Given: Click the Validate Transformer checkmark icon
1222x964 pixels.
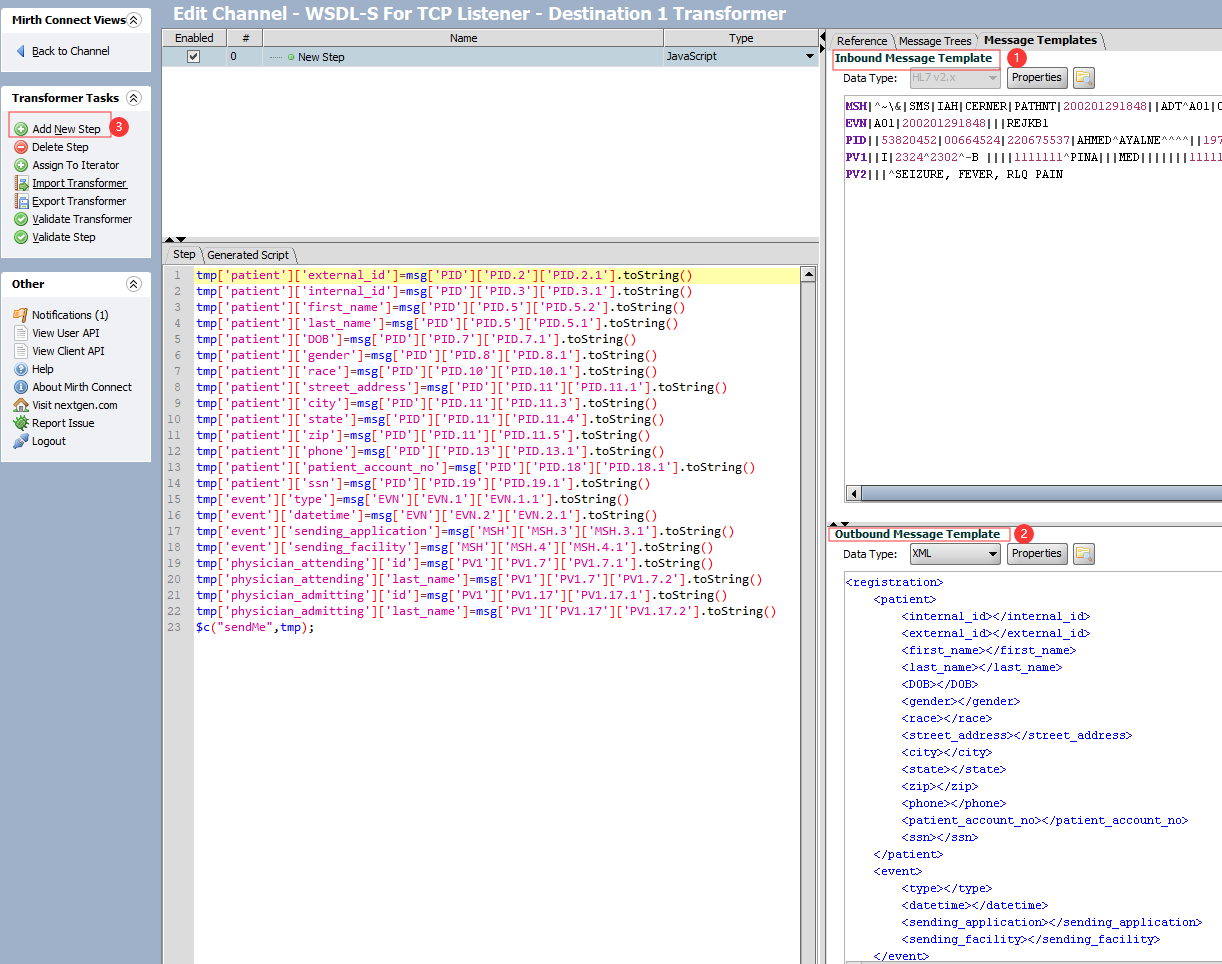Looking at the screenshot, I should pyautogui.click(x=21, y=219).
